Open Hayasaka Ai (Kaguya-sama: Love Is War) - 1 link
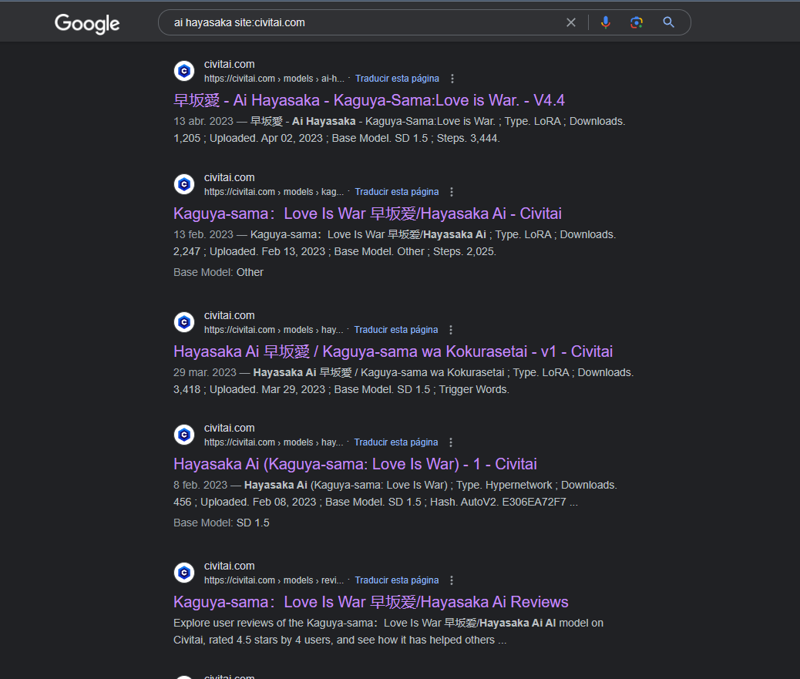800x679 pixels. [355, 464]
